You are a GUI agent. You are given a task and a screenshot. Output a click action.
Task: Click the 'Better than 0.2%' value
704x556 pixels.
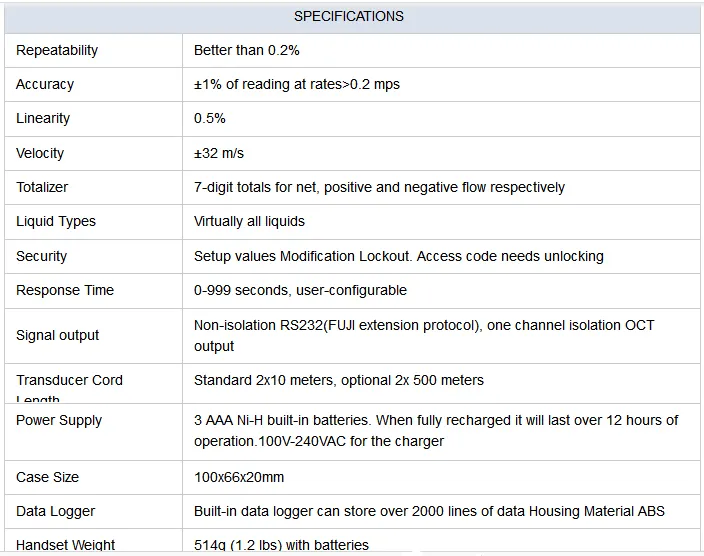(247, 50)
